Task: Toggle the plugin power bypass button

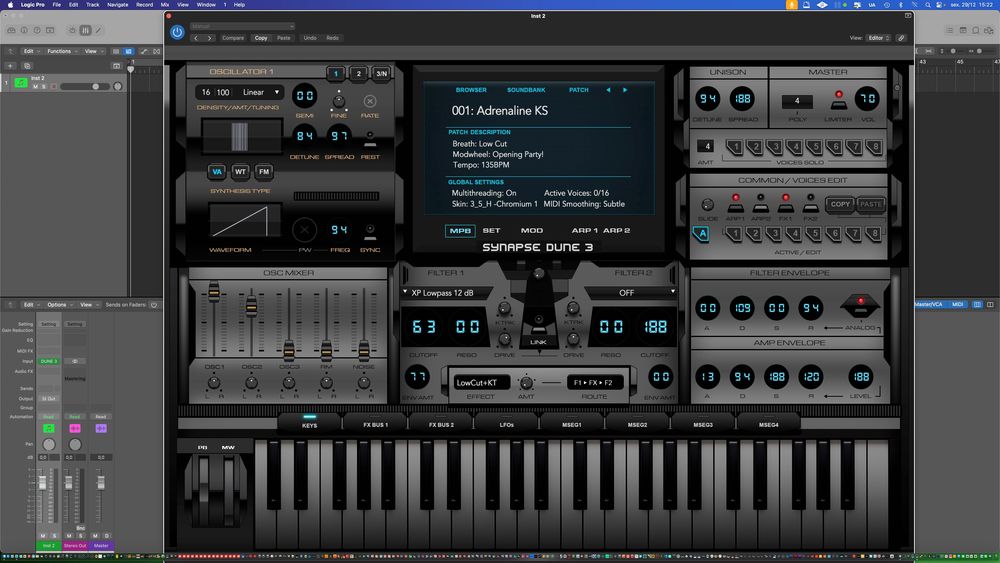Action: 177,32
